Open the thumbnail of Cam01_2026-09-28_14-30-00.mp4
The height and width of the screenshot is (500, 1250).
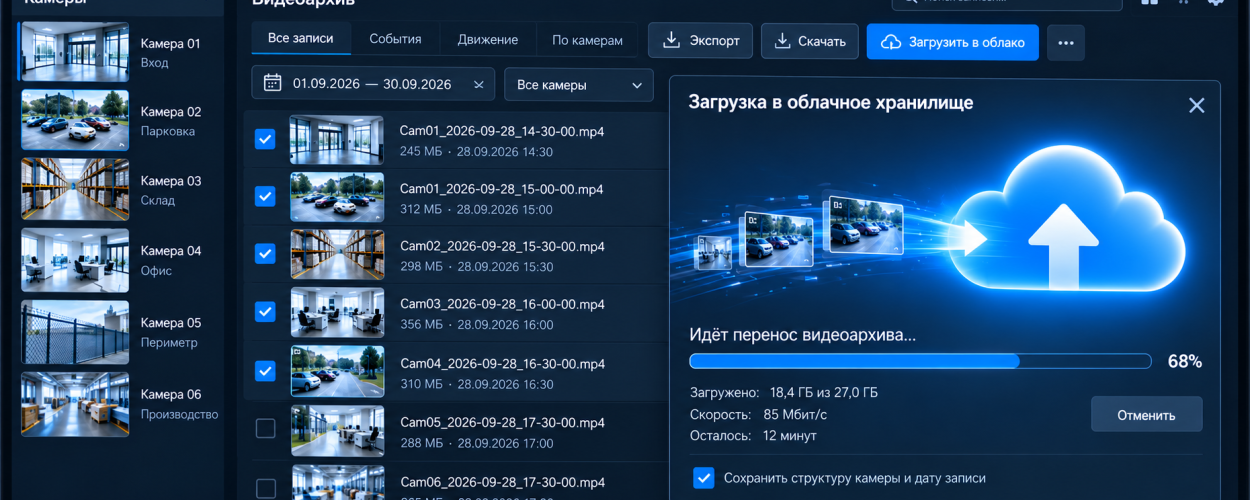click(337, 140)
